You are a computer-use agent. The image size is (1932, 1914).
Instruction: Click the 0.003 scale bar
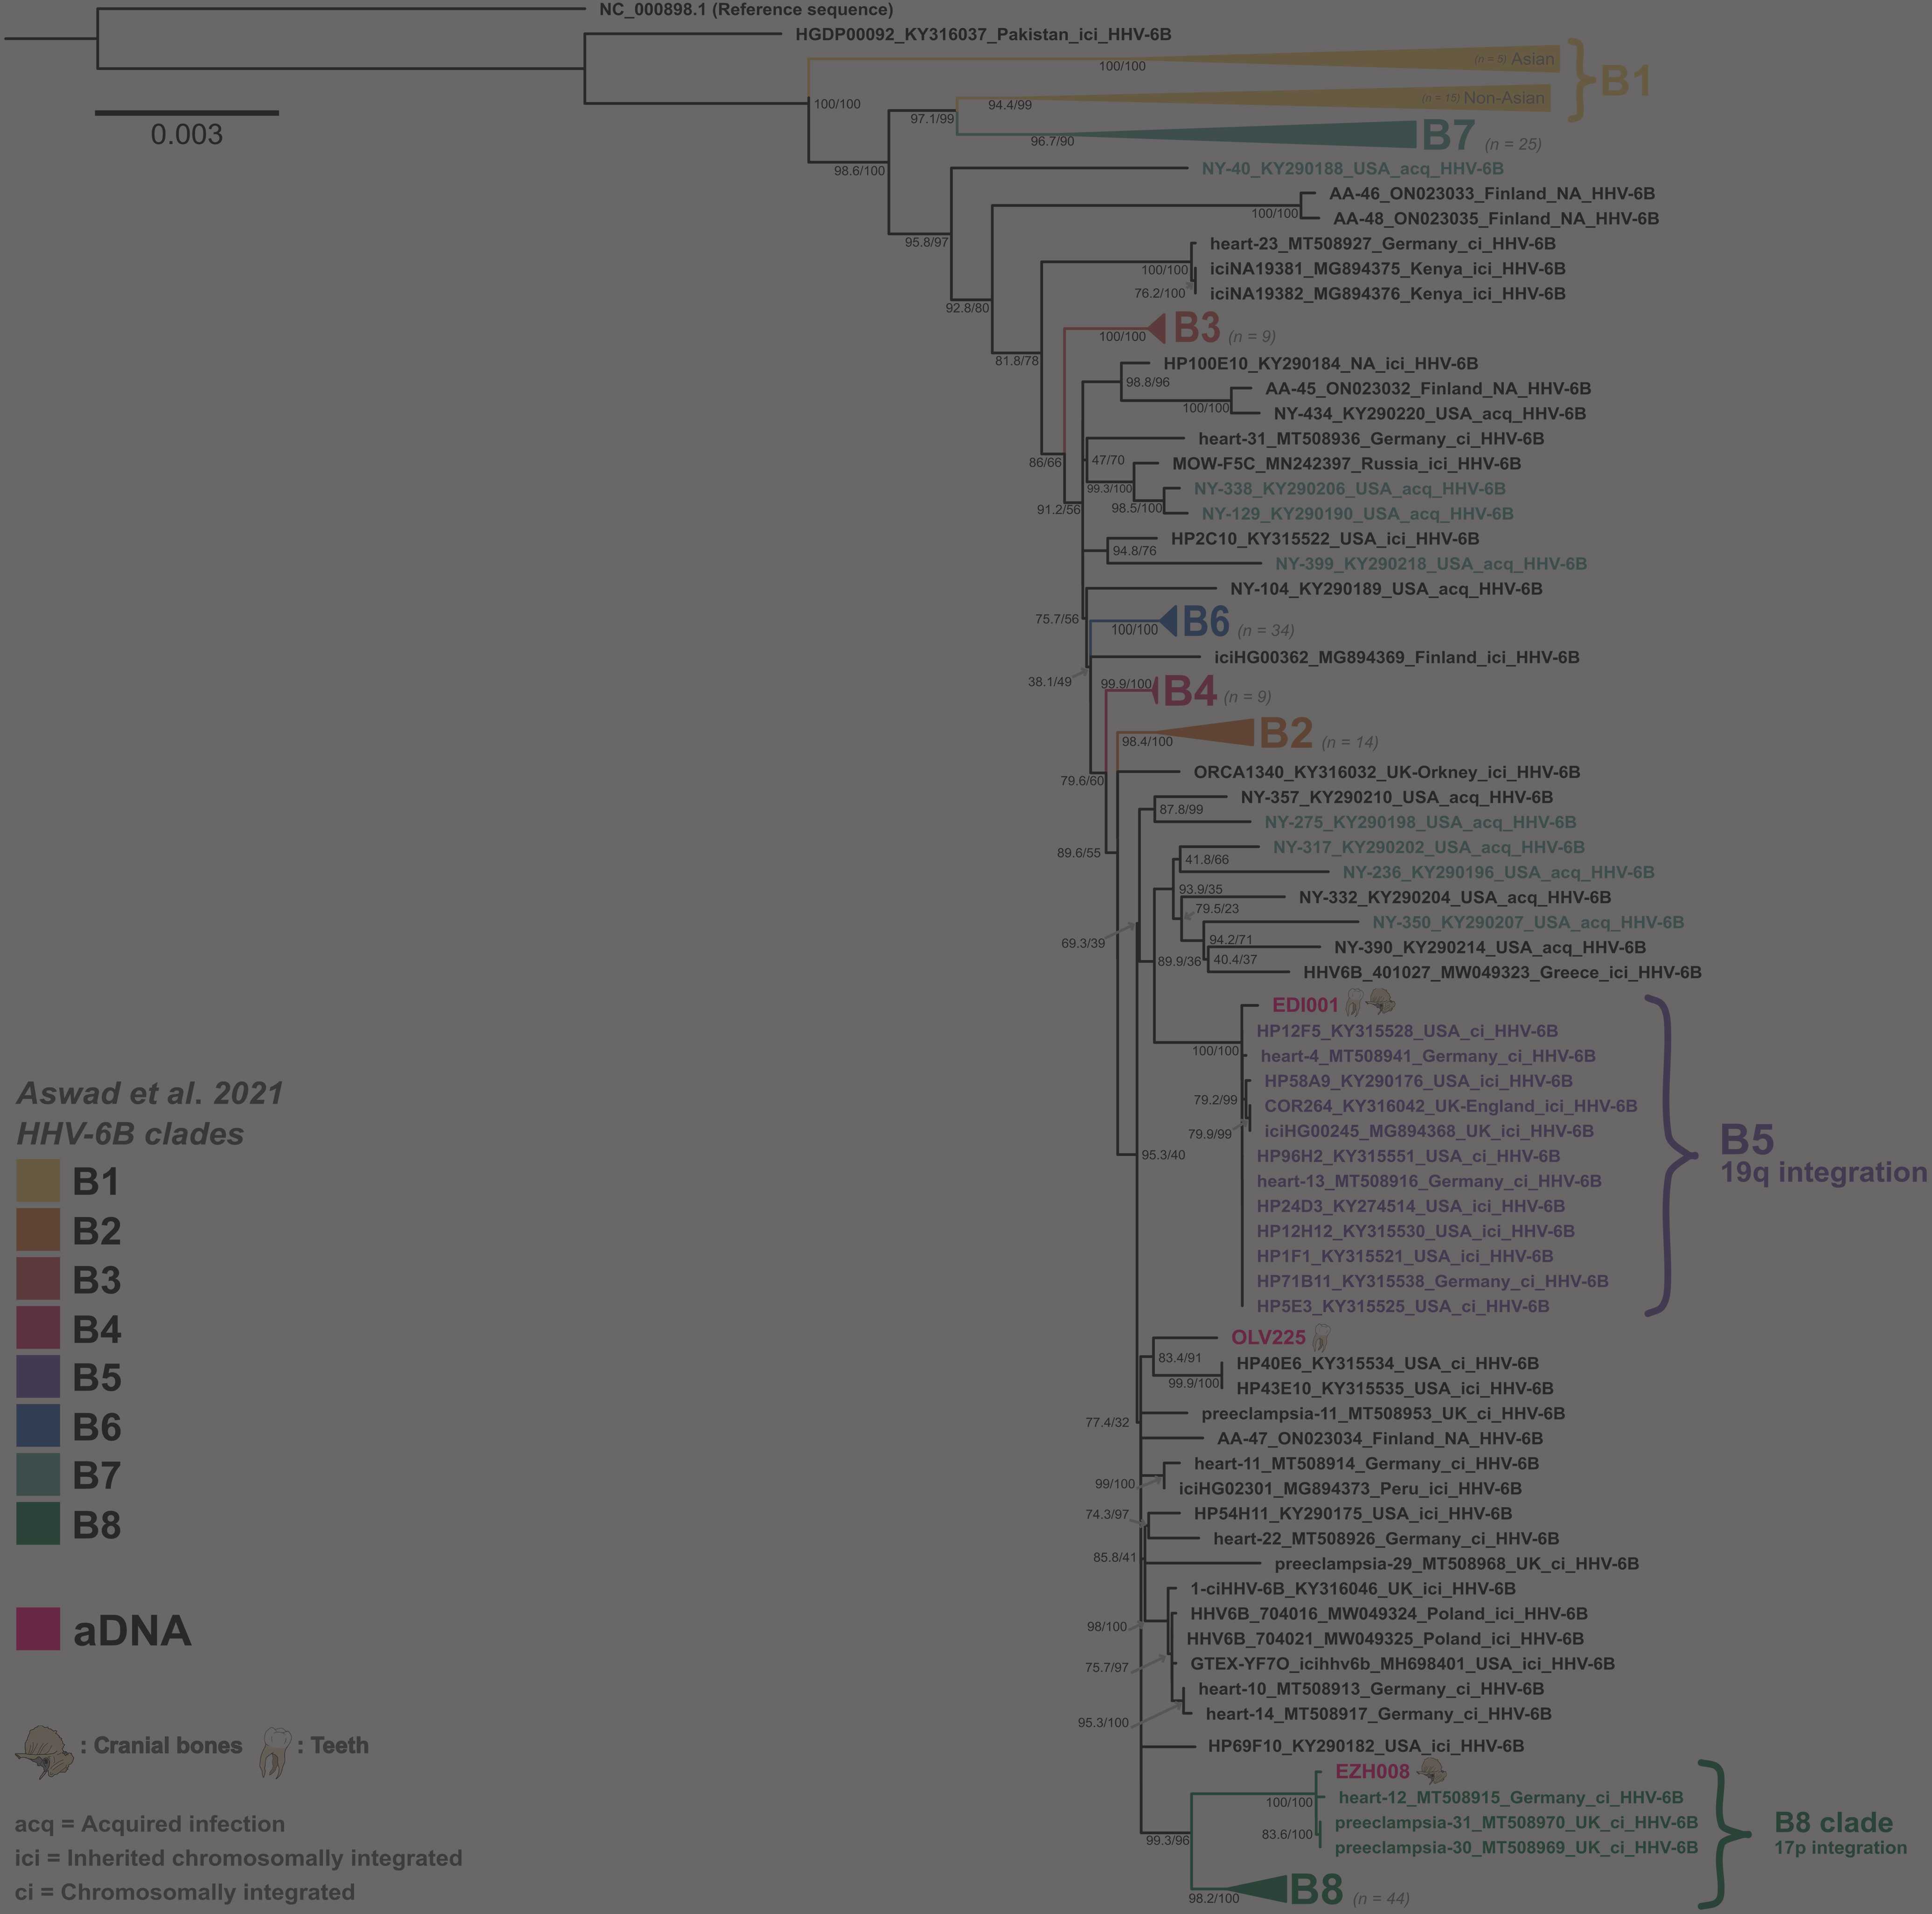pyautogui.click(x=187, y=113)
